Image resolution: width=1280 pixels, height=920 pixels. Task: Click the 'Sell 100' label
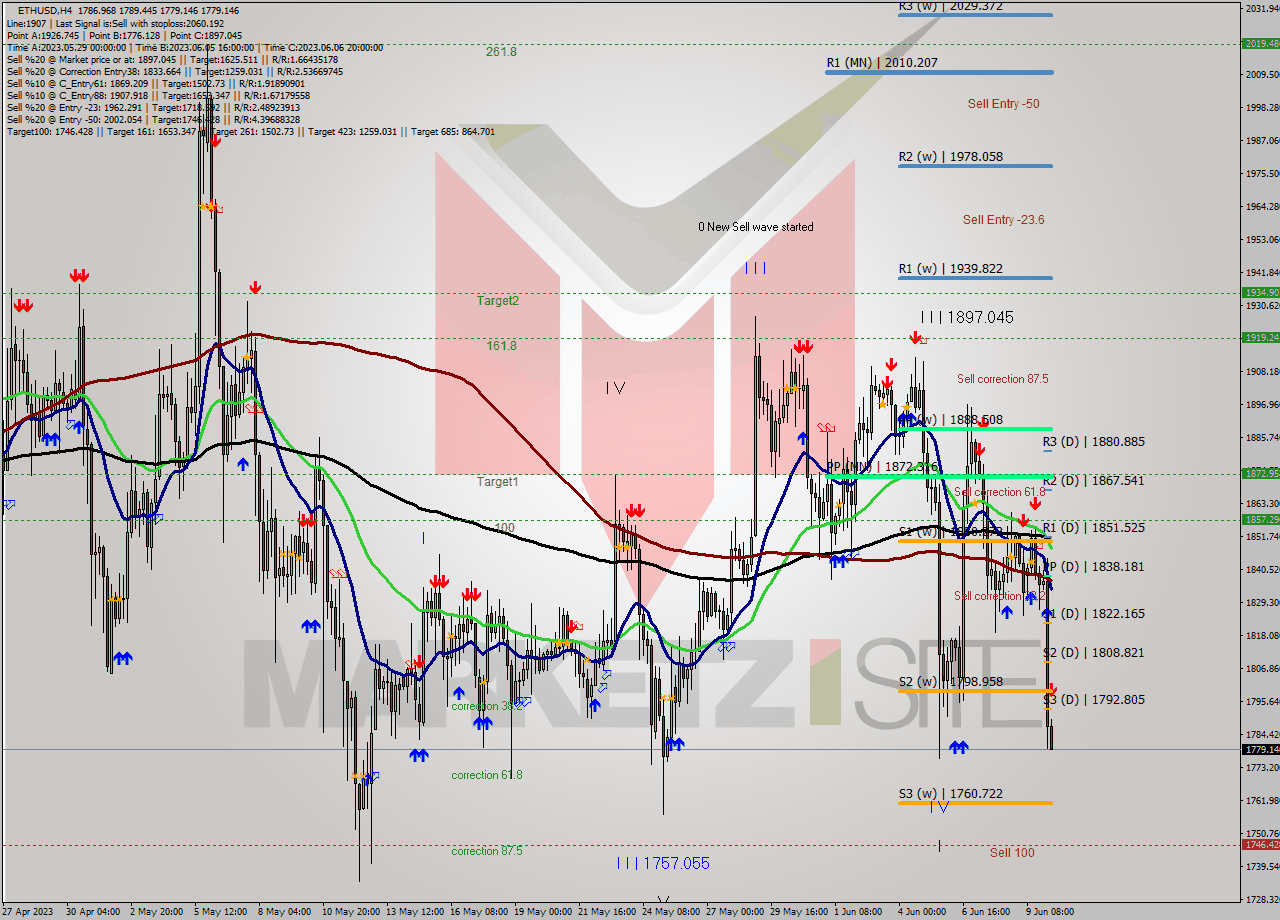pyautogui.click(x=1012, y=853)
